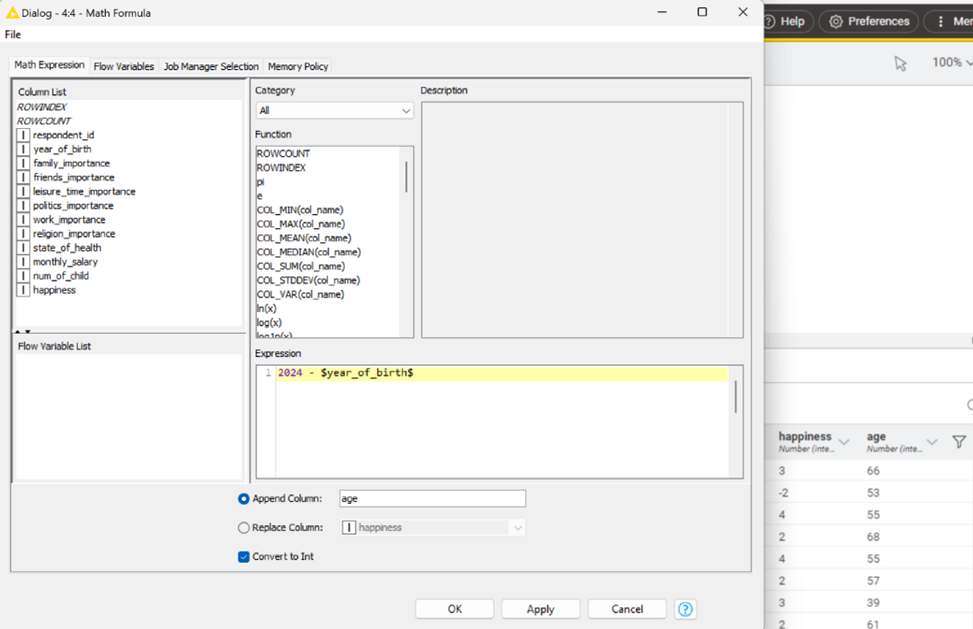Click age value 39 in the table
Screen dimensions: 973x629
[873, 603]
